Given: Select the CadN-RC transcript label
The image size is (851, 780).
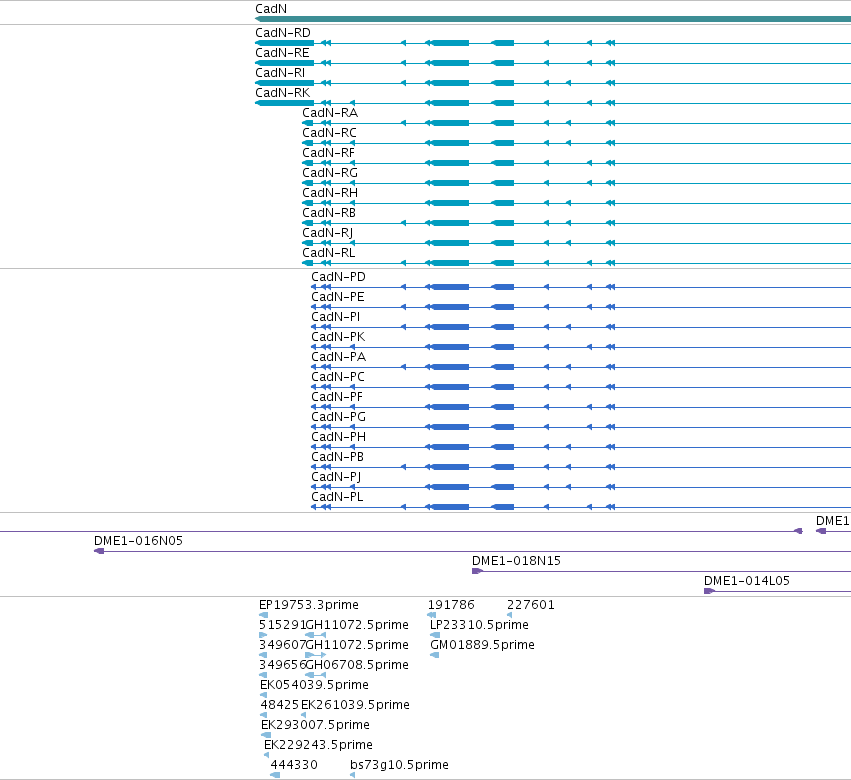Looking at the screenshot, I should (x=329, y=133).
